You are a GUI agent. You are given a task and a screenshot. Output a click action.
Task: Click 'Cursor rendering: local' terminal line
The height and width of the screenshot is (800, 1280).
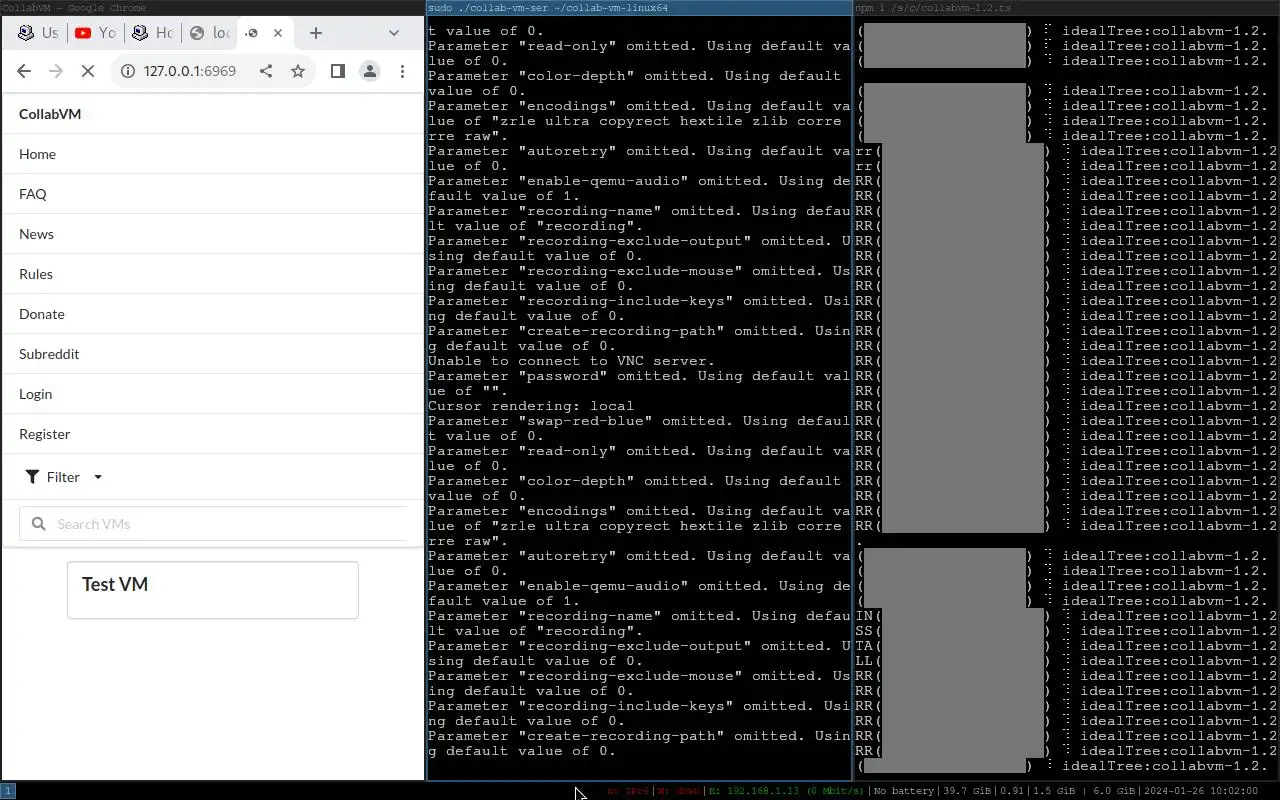pyautogui.click(x=531, y=406)
